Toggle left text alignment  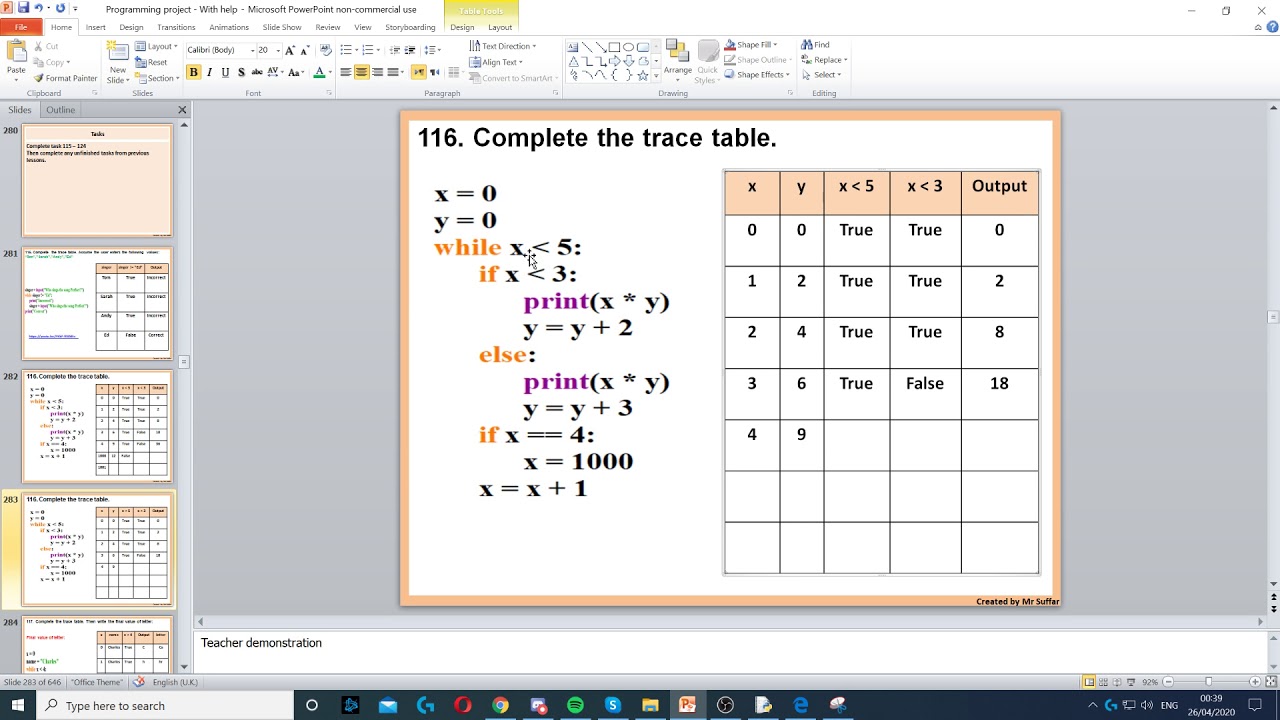pos(346,72)
